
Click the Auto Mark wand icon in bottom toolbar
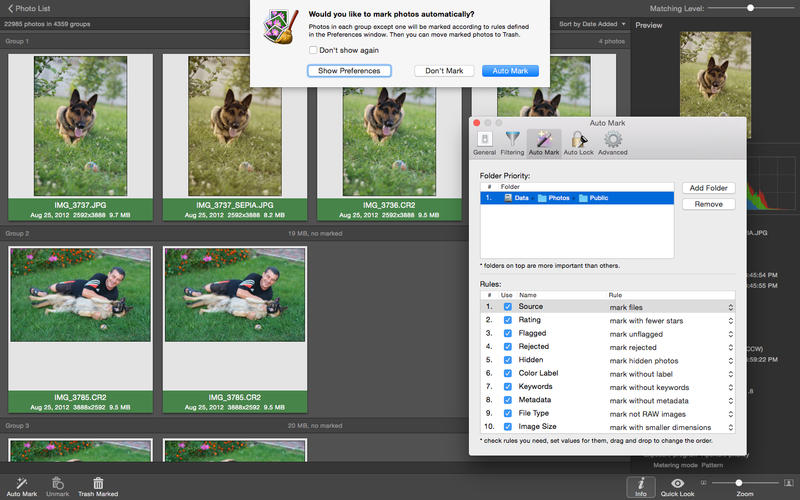click(19, 481)
